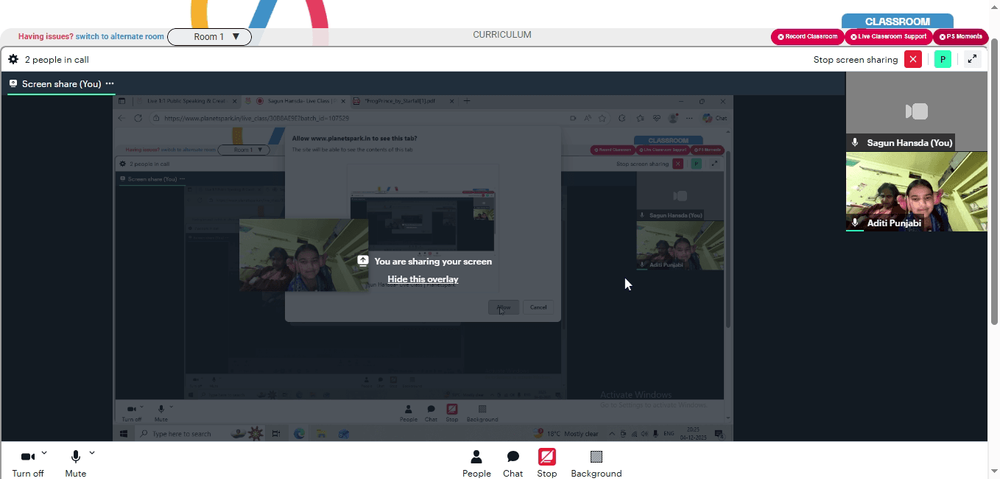The image size is (1000, 479).
Task: Open the Chat panel
Action: 513,463
